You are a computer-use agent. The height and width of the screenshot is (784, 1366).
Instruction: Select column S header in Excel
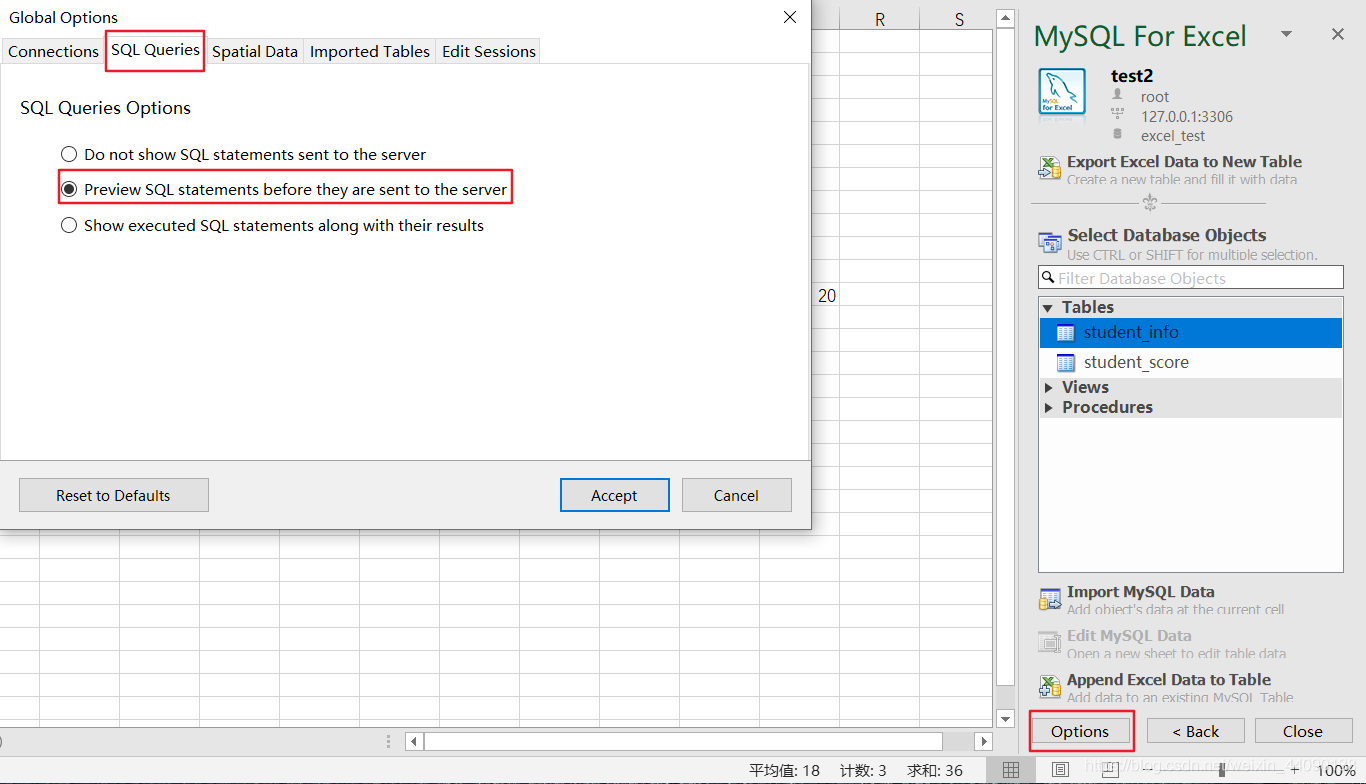click(960, 19)
